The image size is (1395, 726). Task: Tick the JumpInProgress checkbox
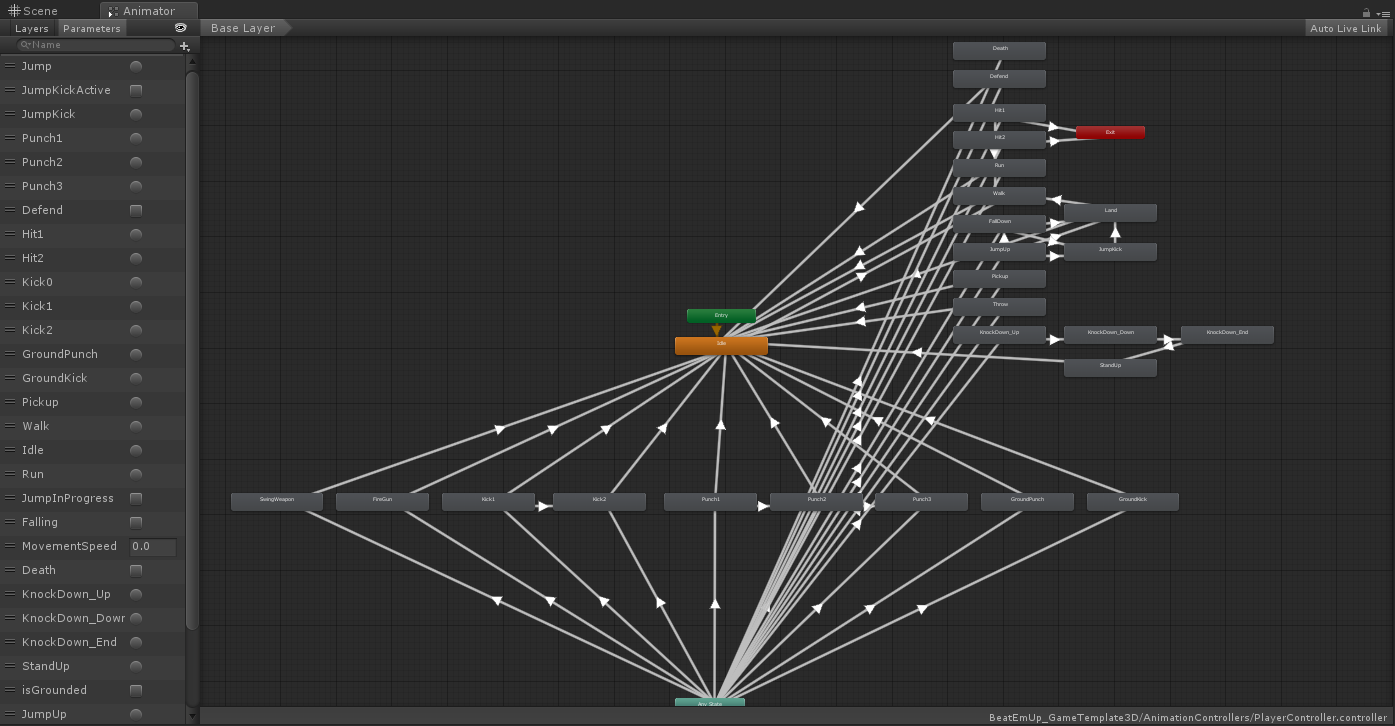point(136,498)
